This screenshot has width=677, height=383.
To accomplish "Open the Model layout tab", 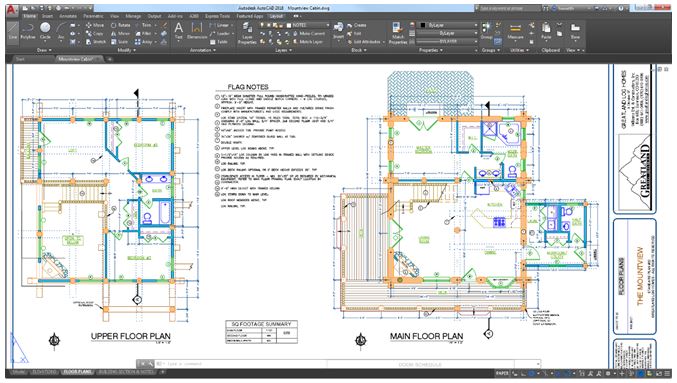I will pyautogui.click(x=18, y=372).
